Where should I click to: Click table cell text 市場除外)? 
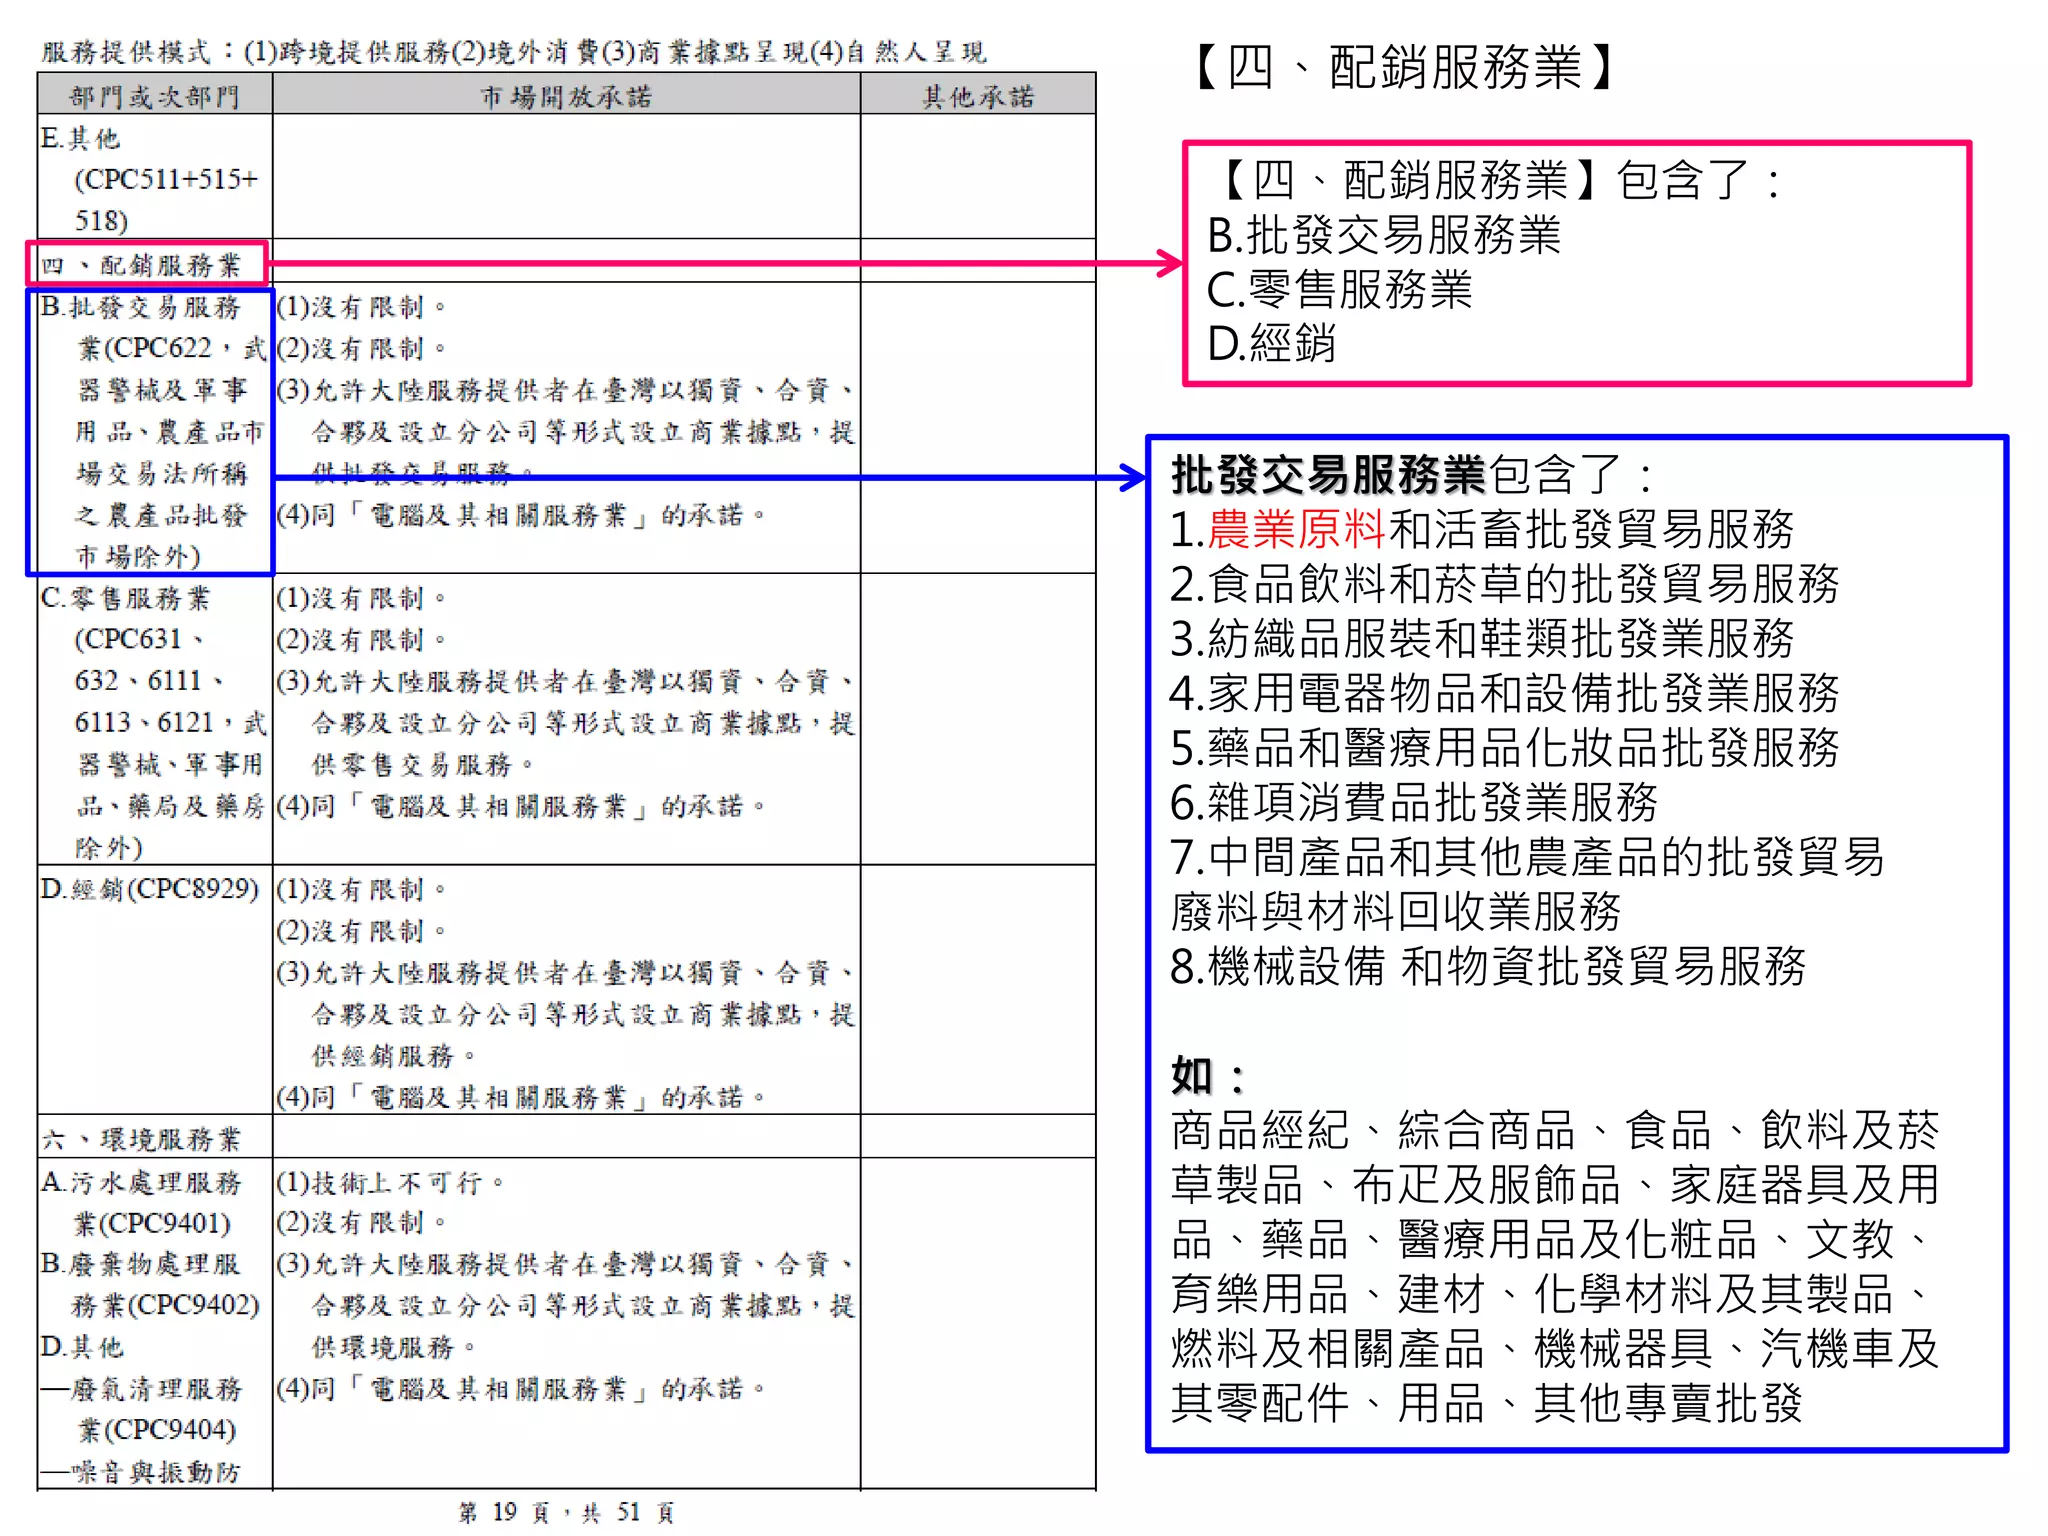139,556
